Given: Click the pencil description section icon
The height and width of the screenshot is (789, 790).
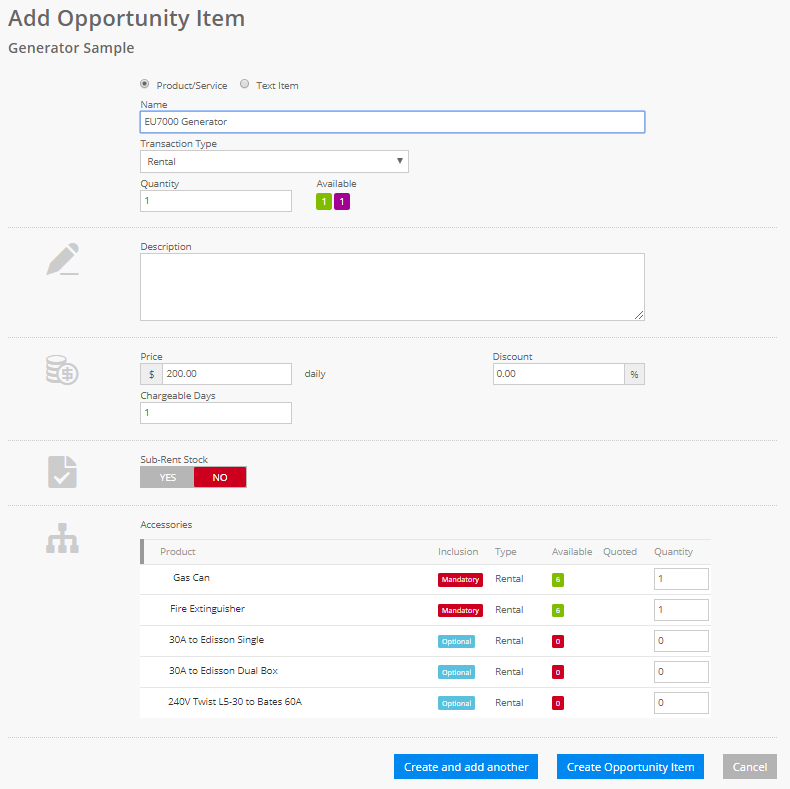Looking at the screenshot, I should coord(62,260).
